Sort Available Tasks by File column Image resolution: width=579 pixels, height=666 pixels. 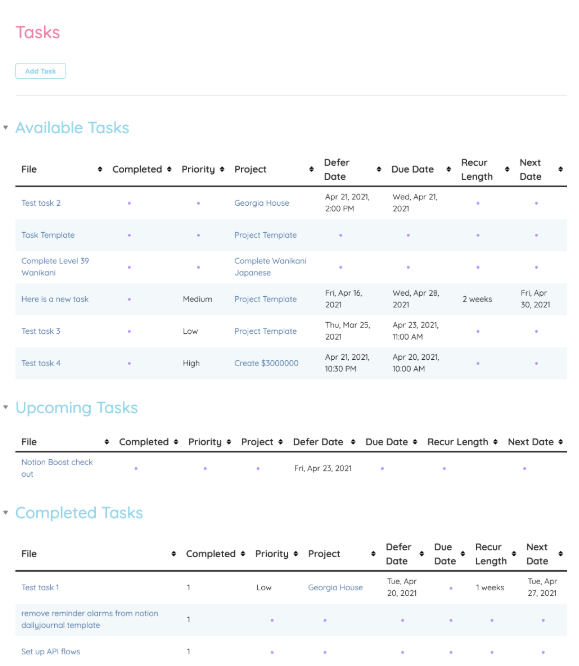[100, 169]
